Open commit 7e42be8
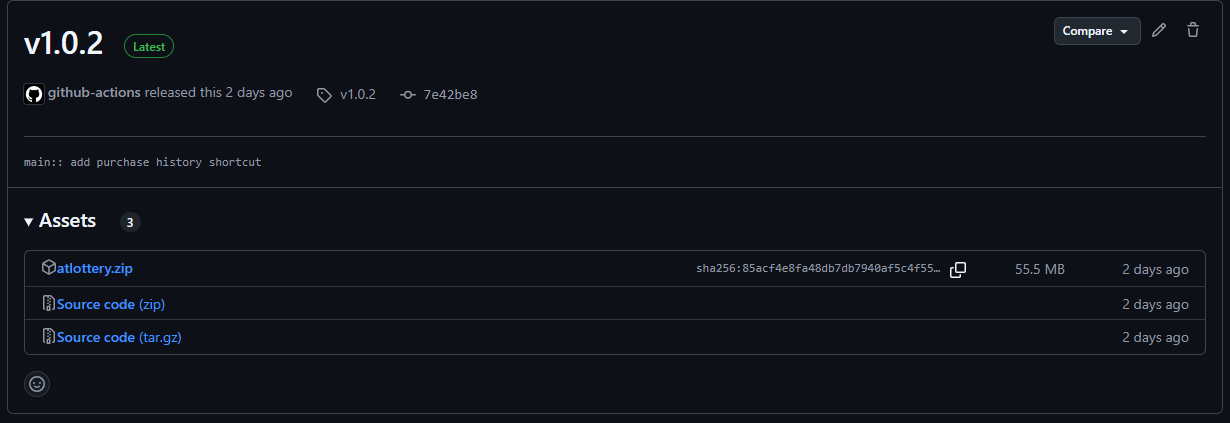 pos(450,95)
